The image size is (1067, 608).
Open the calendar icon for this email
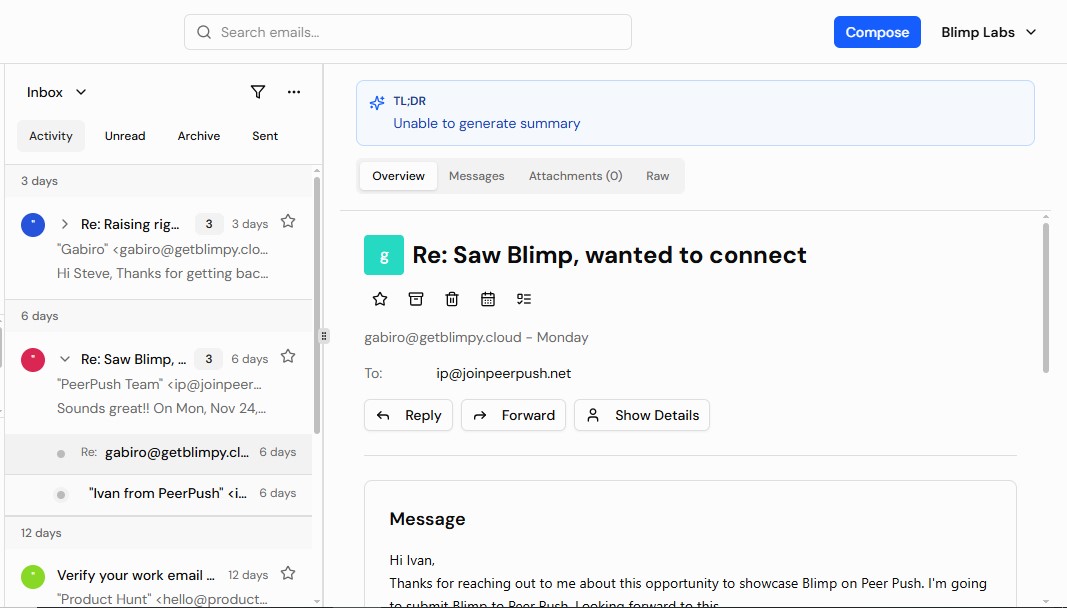click(x=488, y=298)
